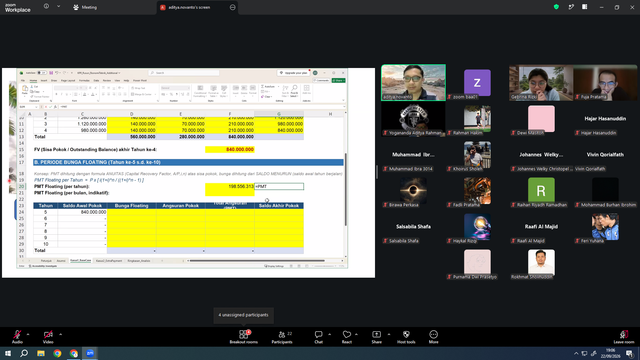This screenshot has height=360, width=640.
Task: Toggle AutoSave switch in Excel title bar
Action: 41,73
